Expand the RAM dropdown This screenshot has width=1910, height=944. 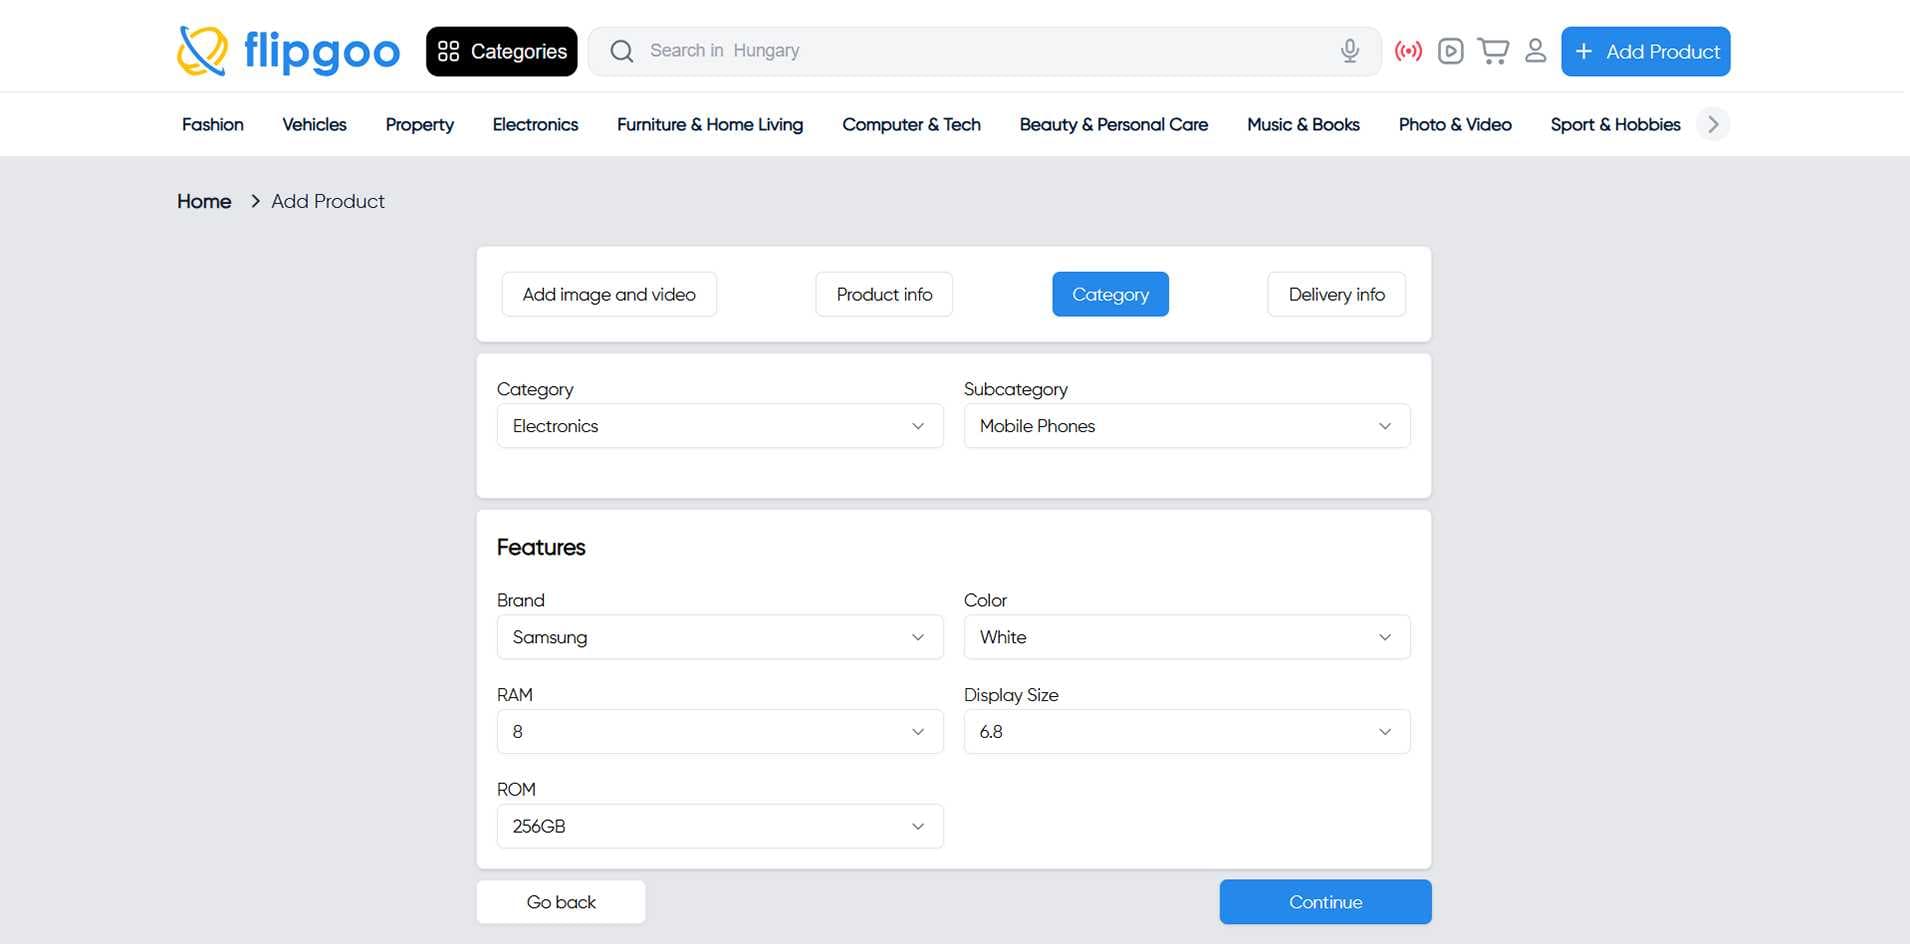click(719, 732)
